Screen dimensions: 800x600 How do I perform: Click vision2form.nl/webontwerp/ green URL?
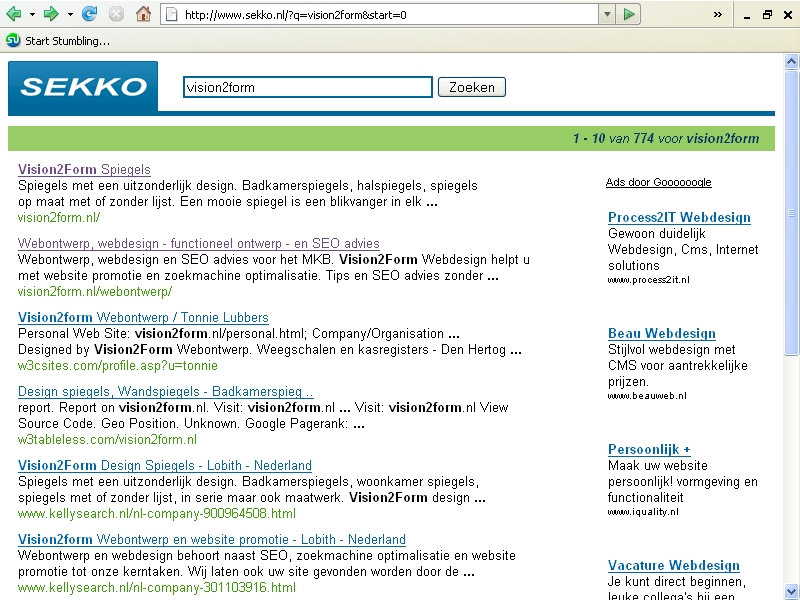(x=95, y=291)
